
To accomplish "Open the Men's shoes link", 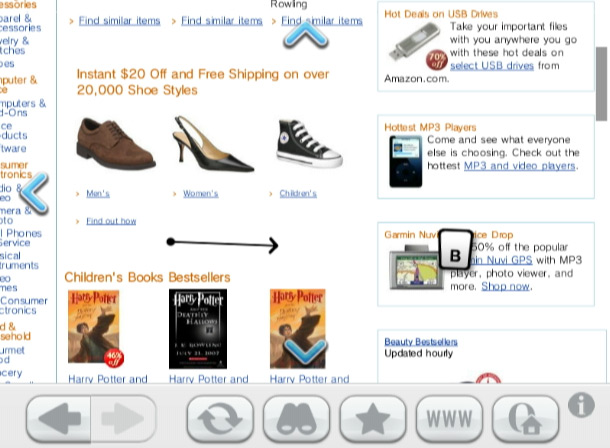I will 98,193.
